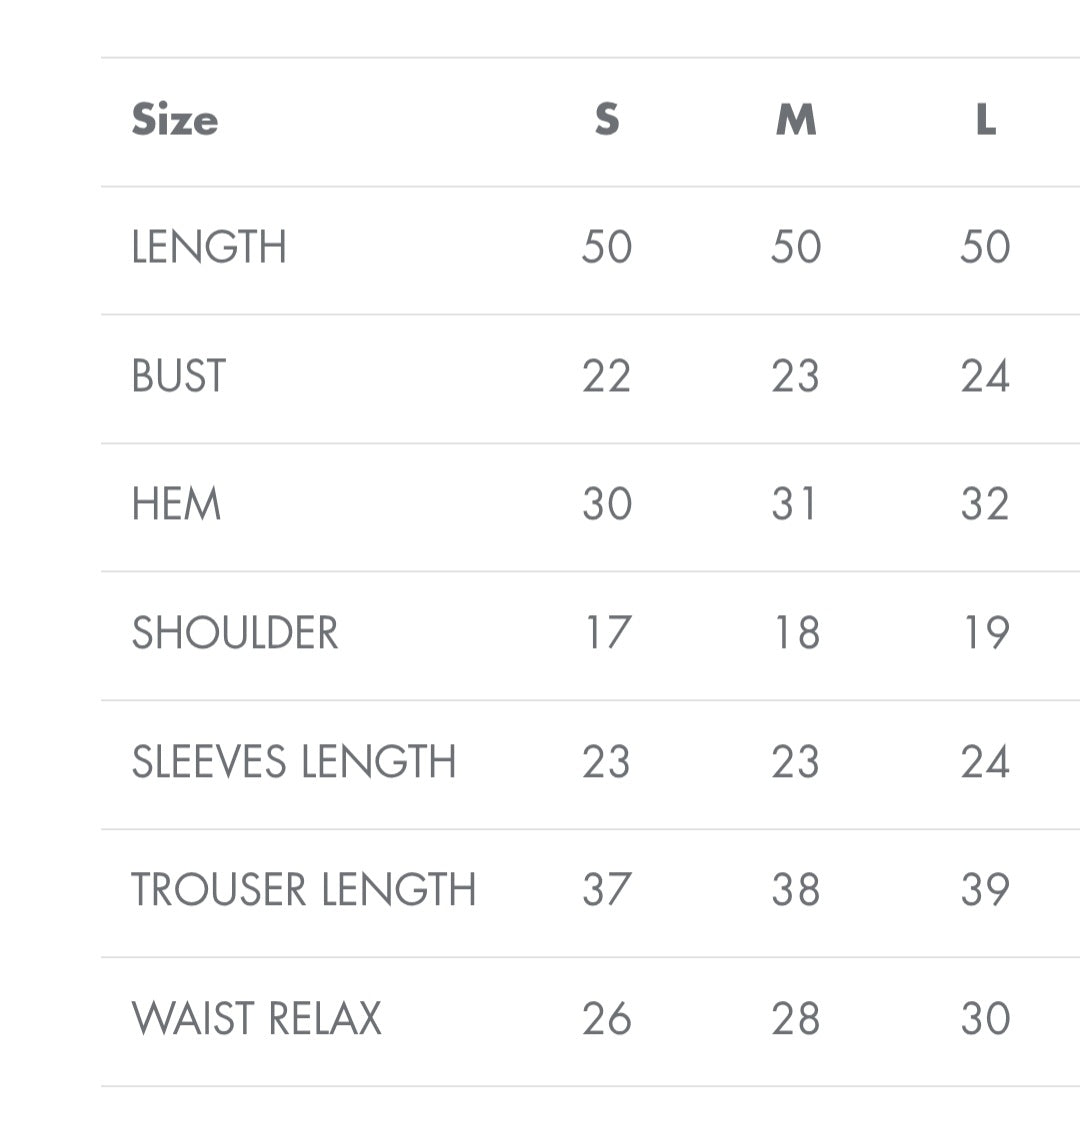1080x1137 pixels.
Task: Click the waist relax value for size M
Action: pos(796,1019)
